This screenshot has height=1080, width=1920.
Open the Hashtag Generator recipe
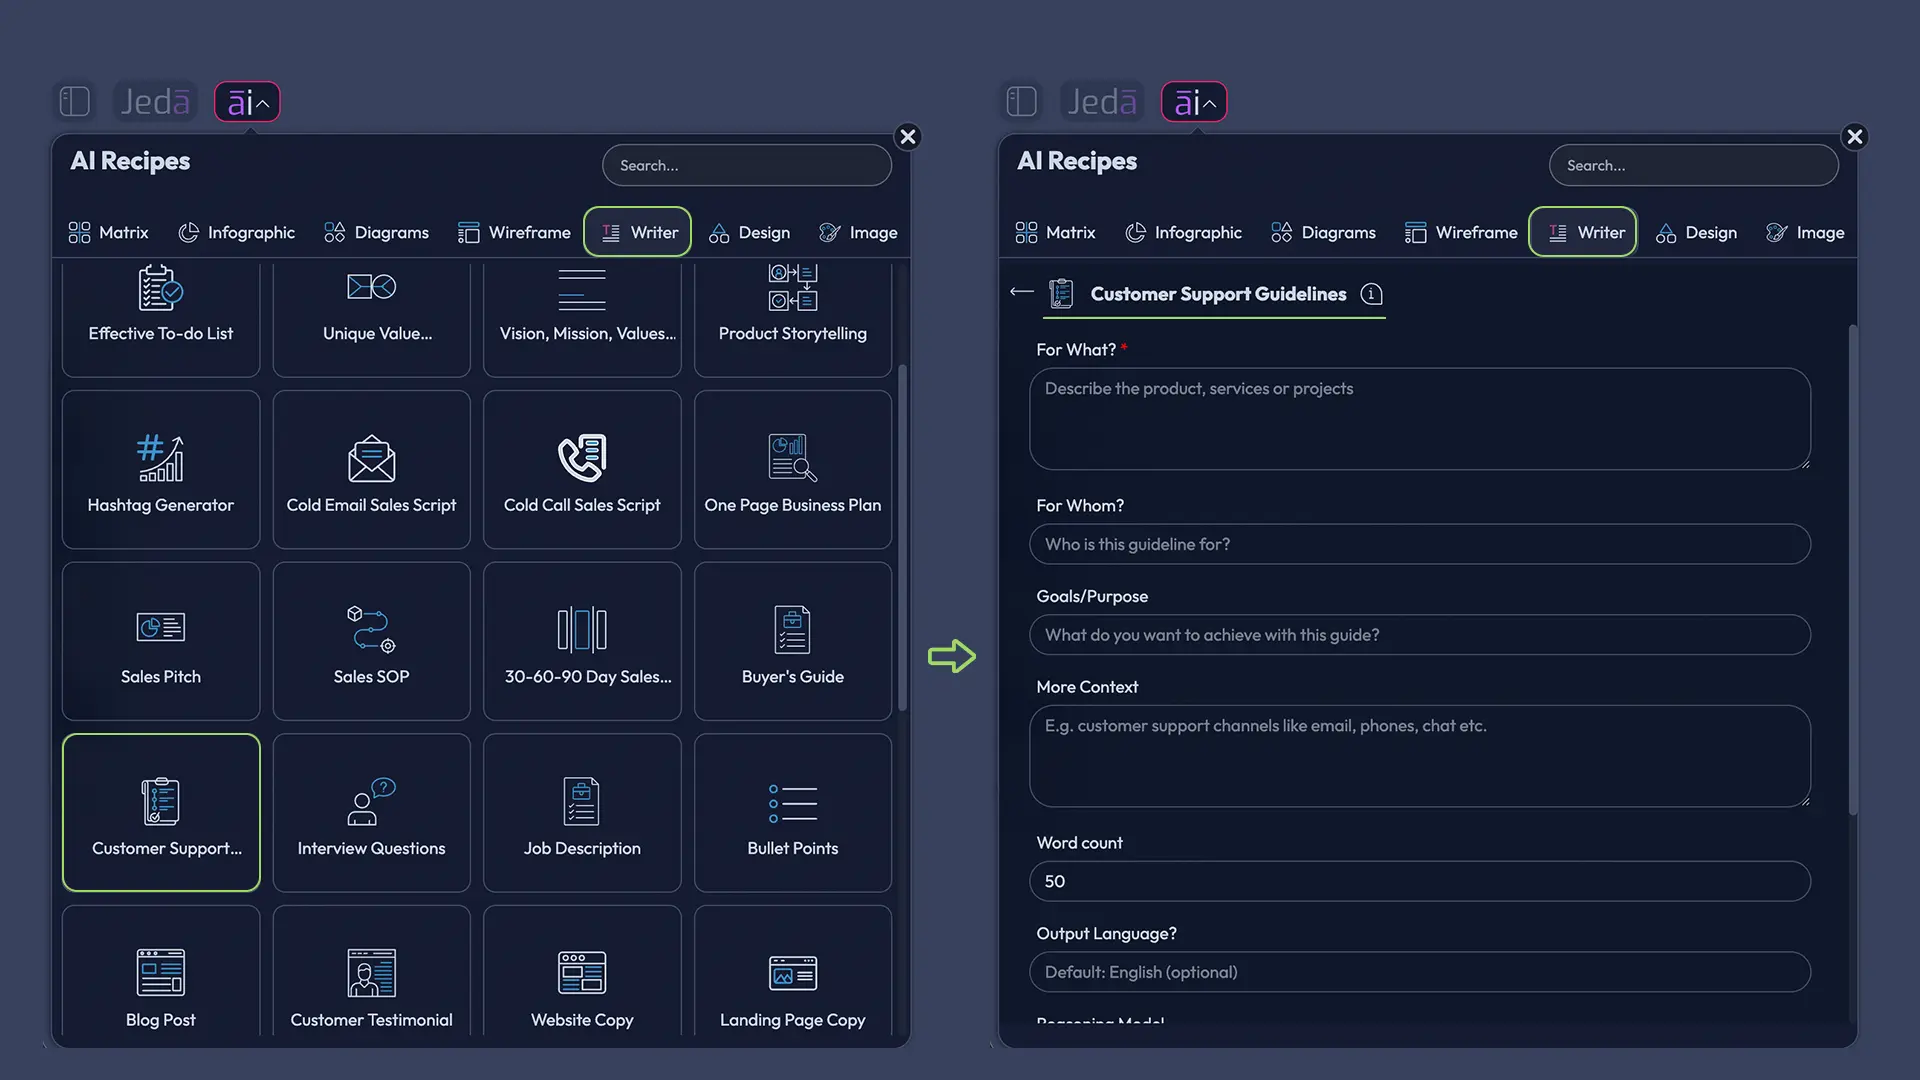point(161,470)
